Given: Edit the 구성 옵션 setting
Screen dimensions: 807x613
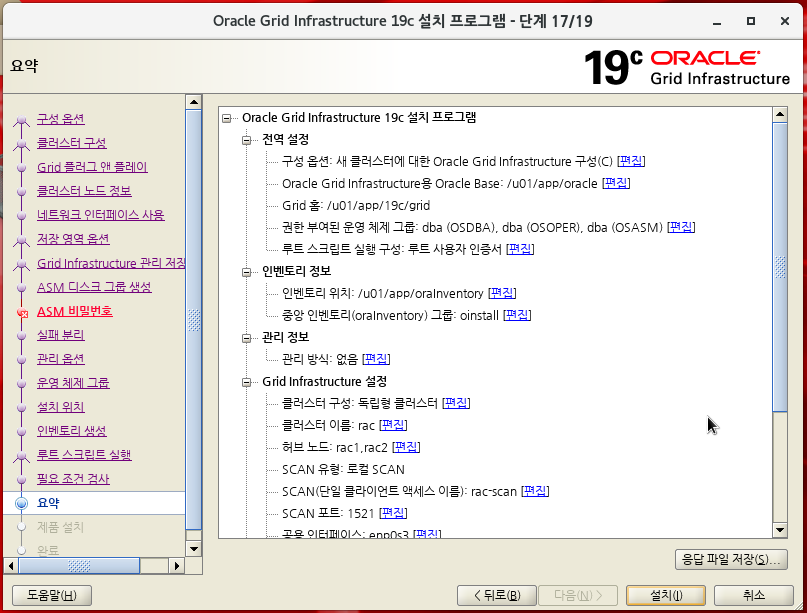Looking at the screenshot, I should (631, 162).
